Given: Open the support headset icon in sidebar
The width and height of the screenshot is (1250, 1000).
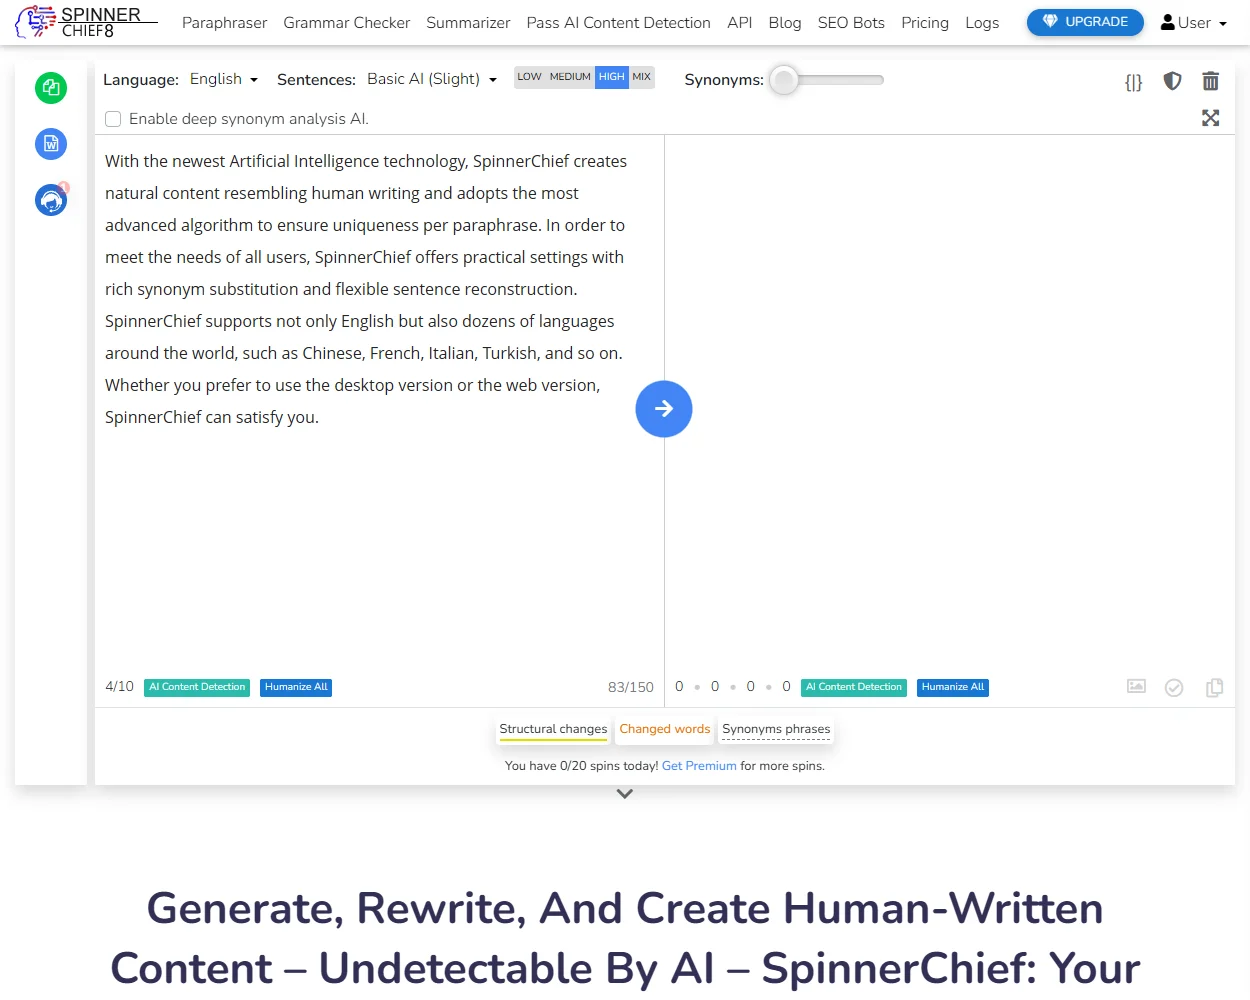Looking at the screenshot, I should (x=51, y=201).
